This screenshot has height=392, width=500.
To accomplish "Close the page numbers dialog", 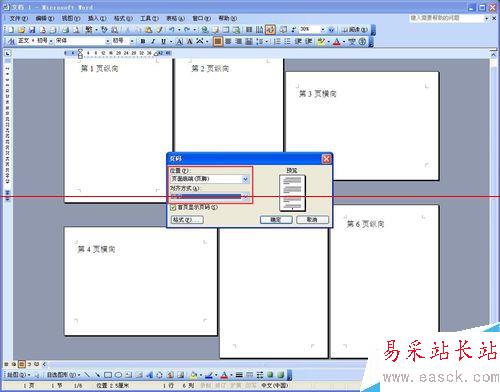I will [x=326, y=159].
